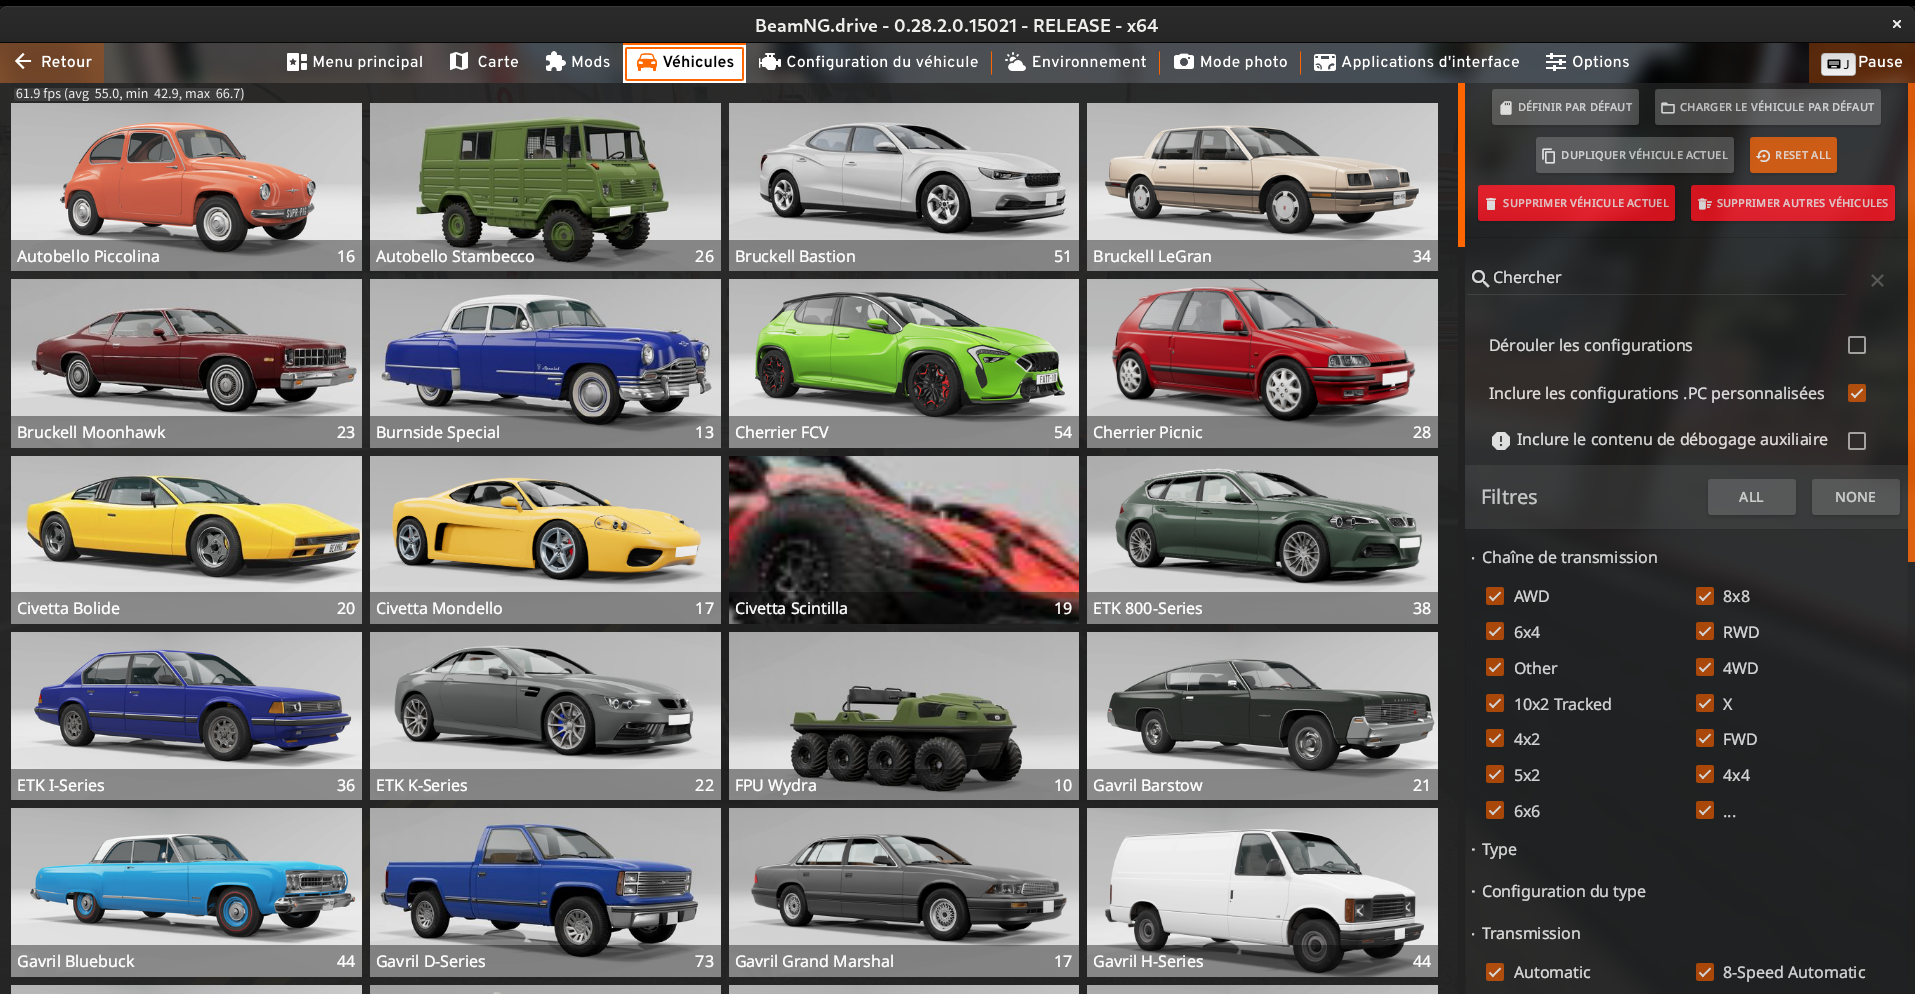
Task: Click the Mode photo camera icon
Action: click(x=1184, y=62)
